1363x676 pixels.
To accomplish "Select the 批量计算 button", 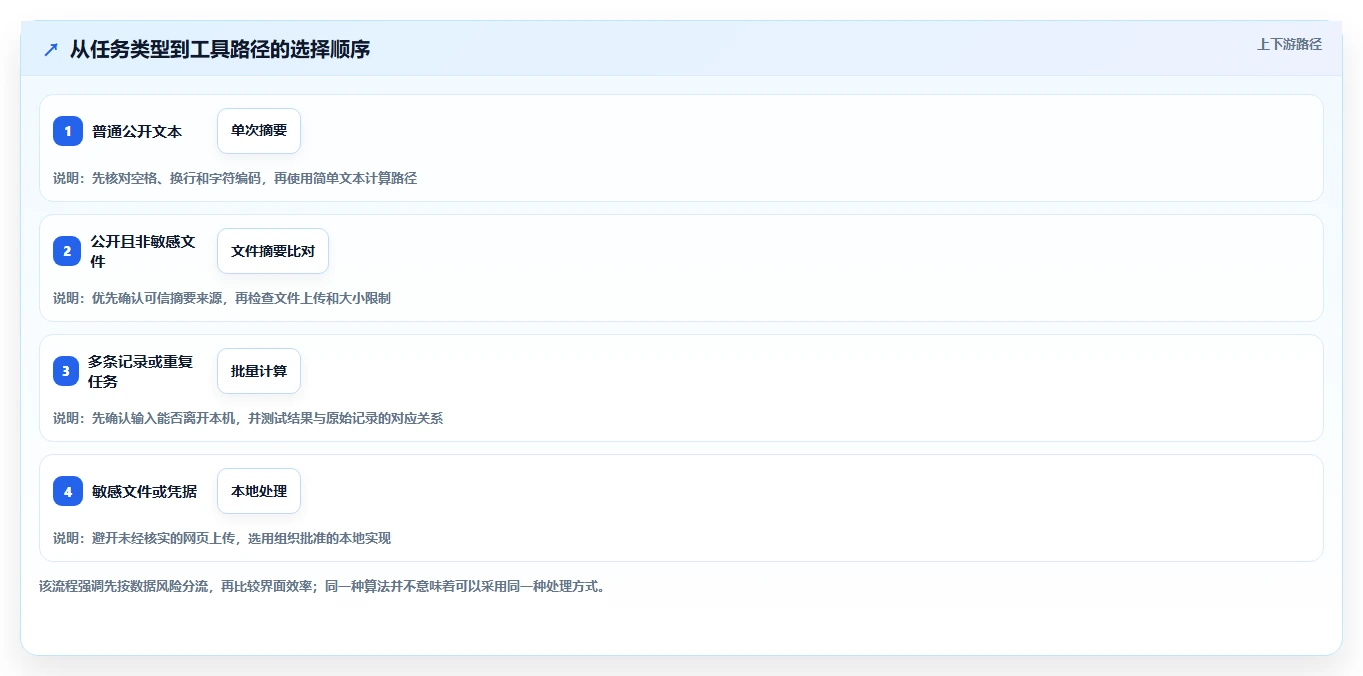I will click(259, 371).
